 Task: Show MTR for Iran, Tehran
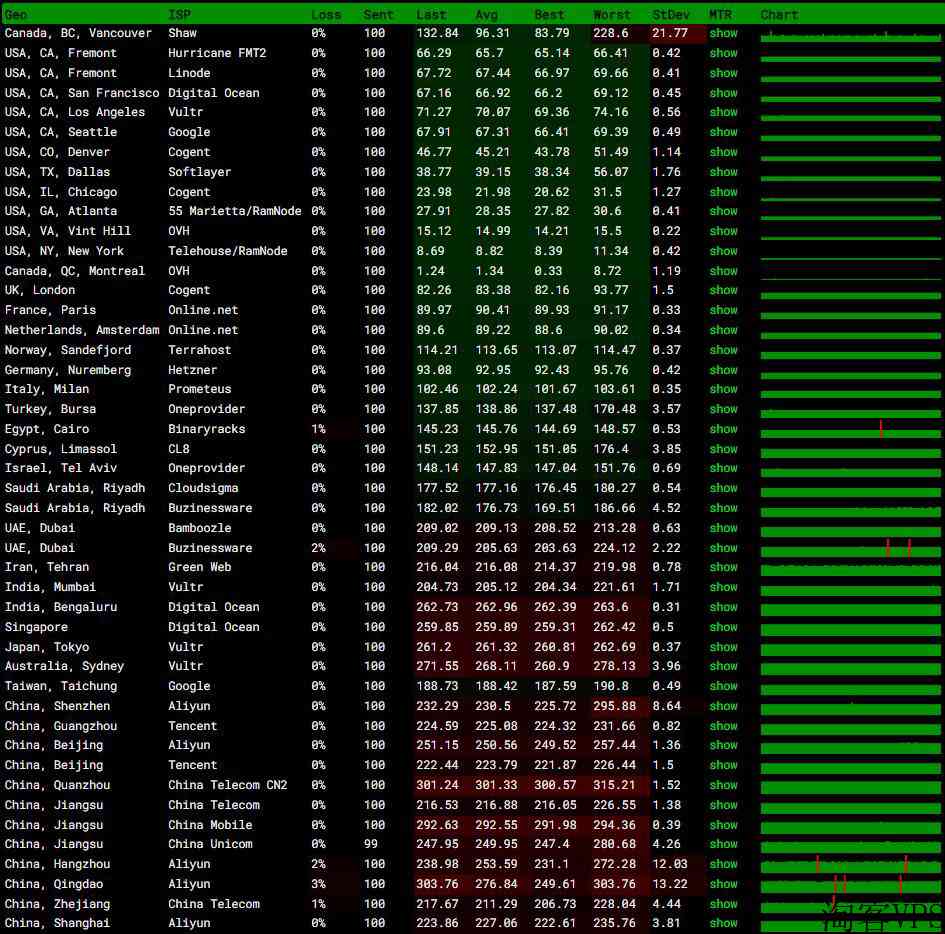(x=723, y=567)
